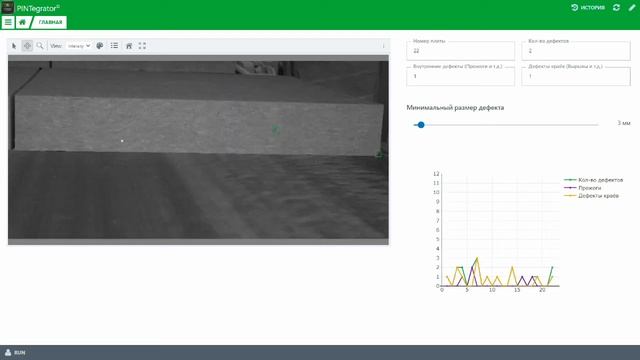Click the Номер плиты input field
640x360 pixels.
460,51
